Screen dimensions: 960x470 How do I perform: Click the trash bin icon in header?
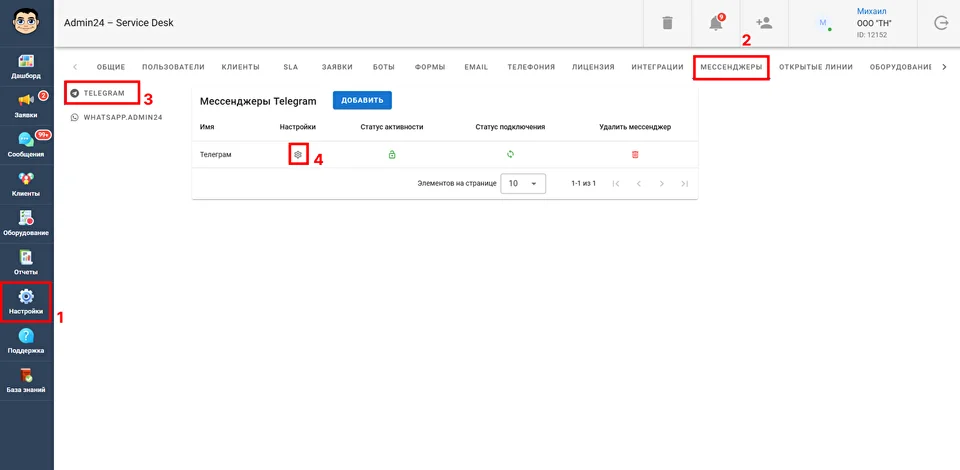[x=667, y=23]
